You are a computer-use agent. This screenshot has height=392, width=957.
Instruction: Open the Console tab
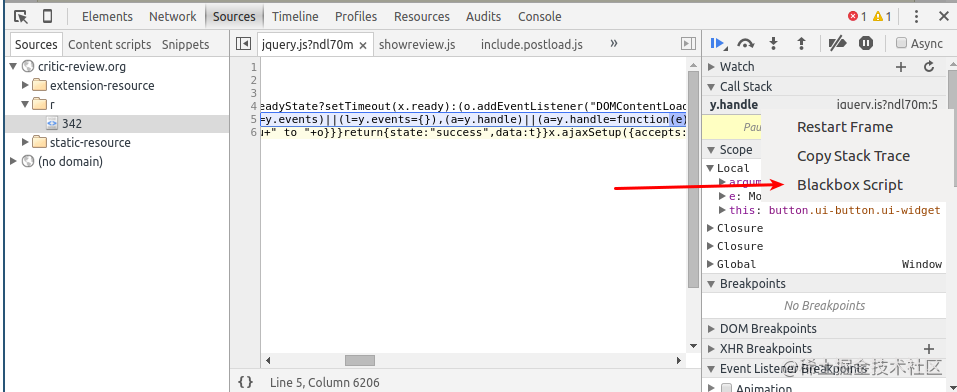pyautogui.click(x=540, y=16)
